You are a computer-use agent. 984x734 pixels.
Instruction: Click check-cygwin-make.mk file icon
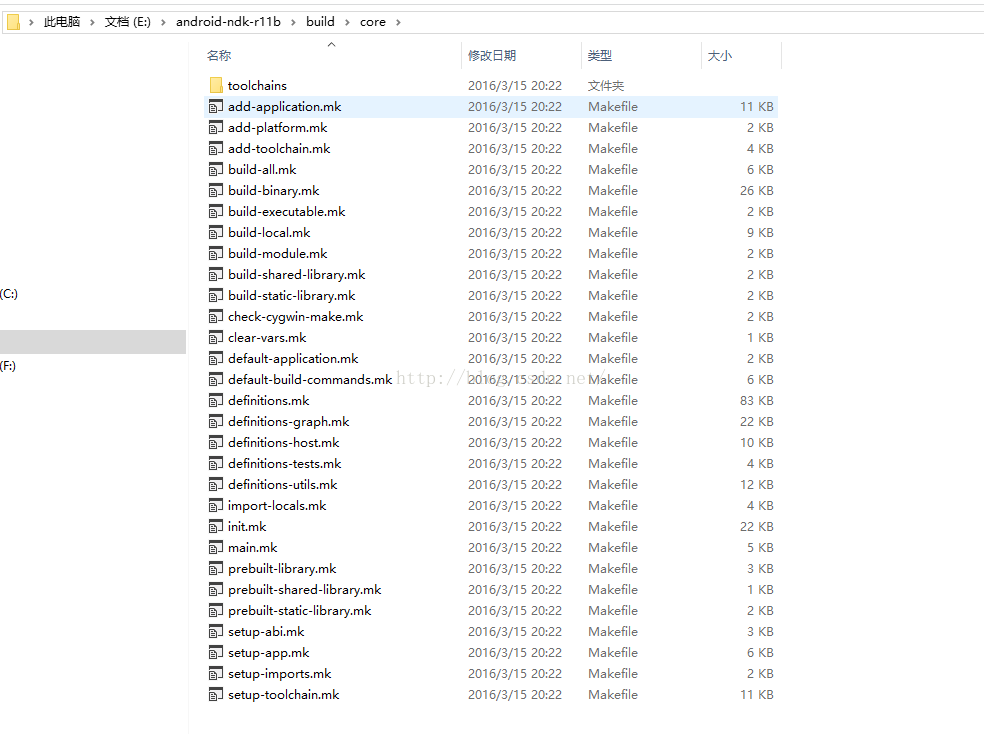[x=216, y=317]
